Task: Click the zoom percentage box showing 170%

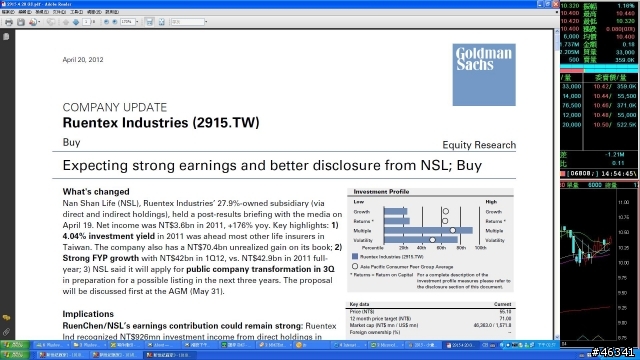Action: [127, 22]
